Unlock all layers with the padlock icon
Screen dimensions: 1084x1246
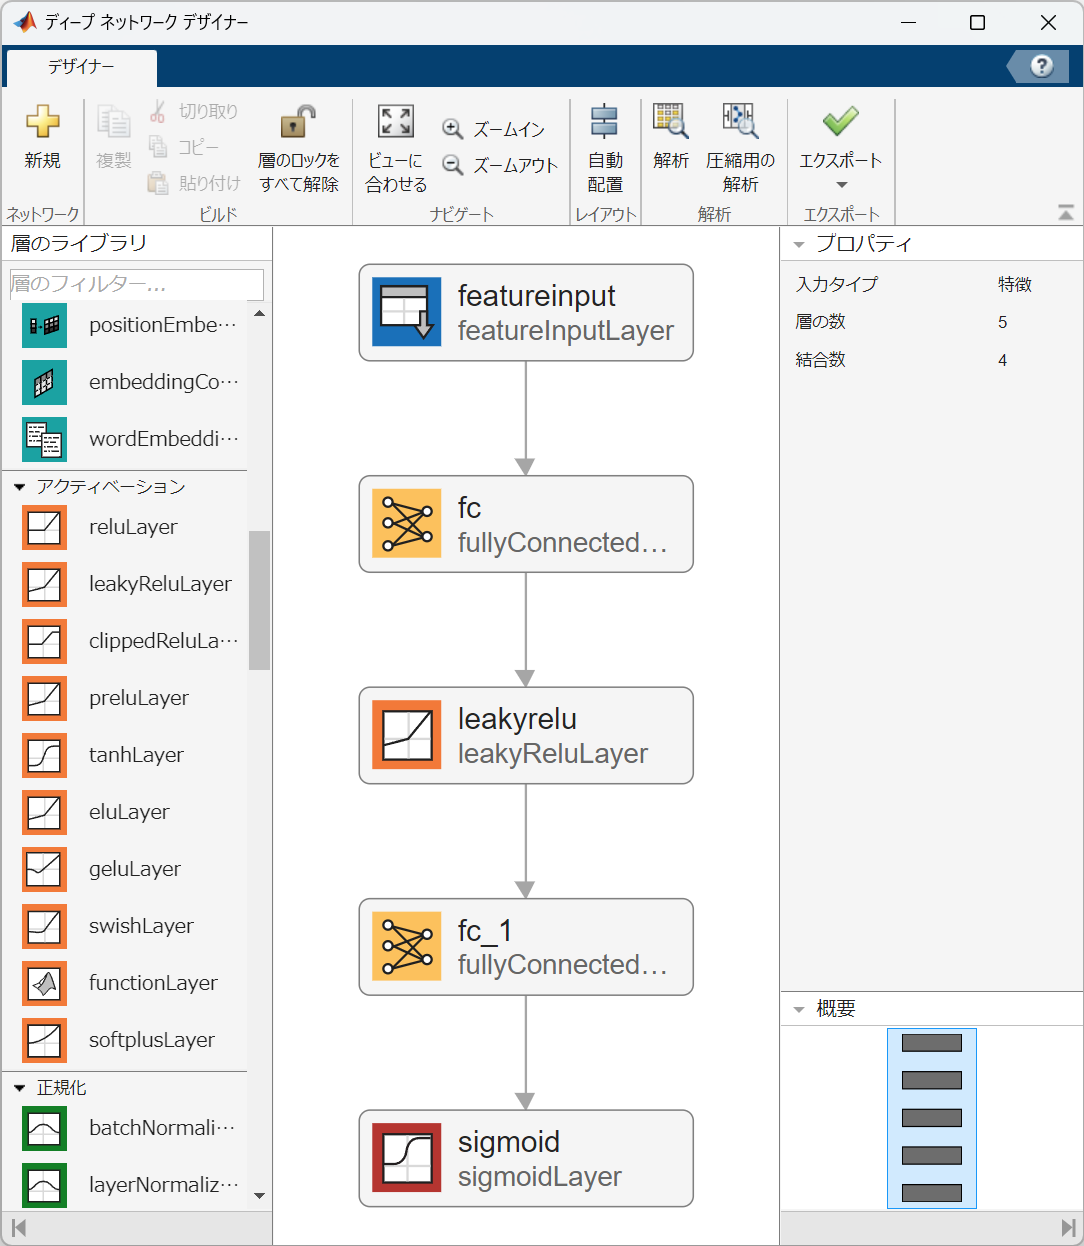[298, 122]
